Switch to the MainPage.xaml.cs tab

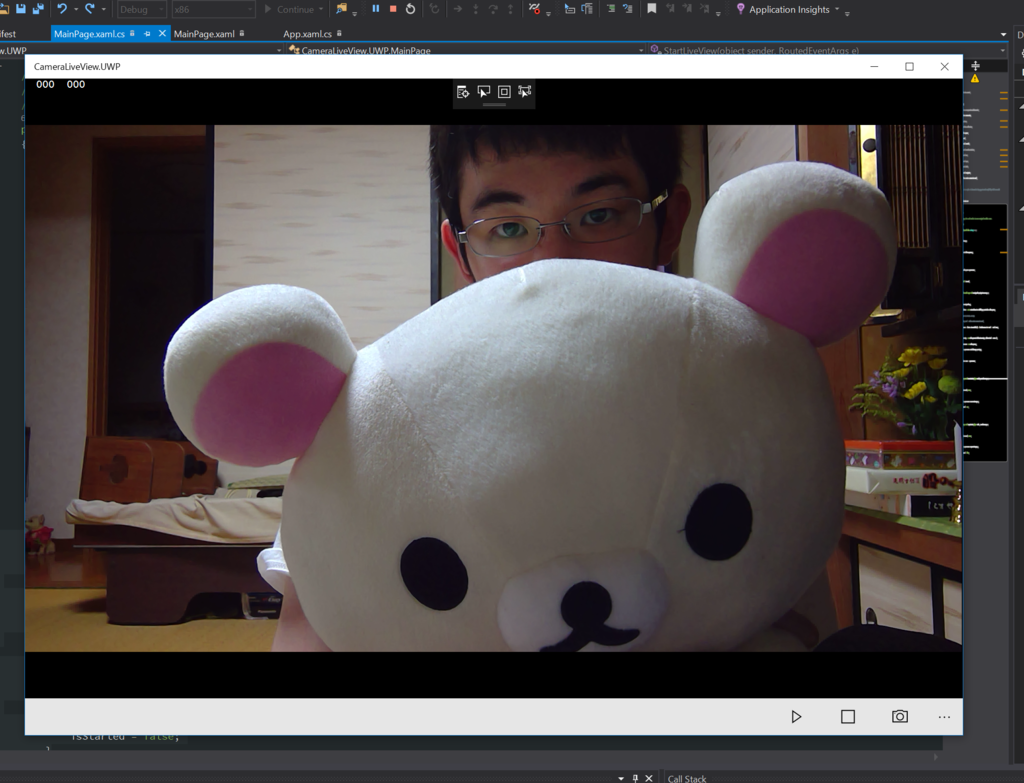click(x=89, y=33)
